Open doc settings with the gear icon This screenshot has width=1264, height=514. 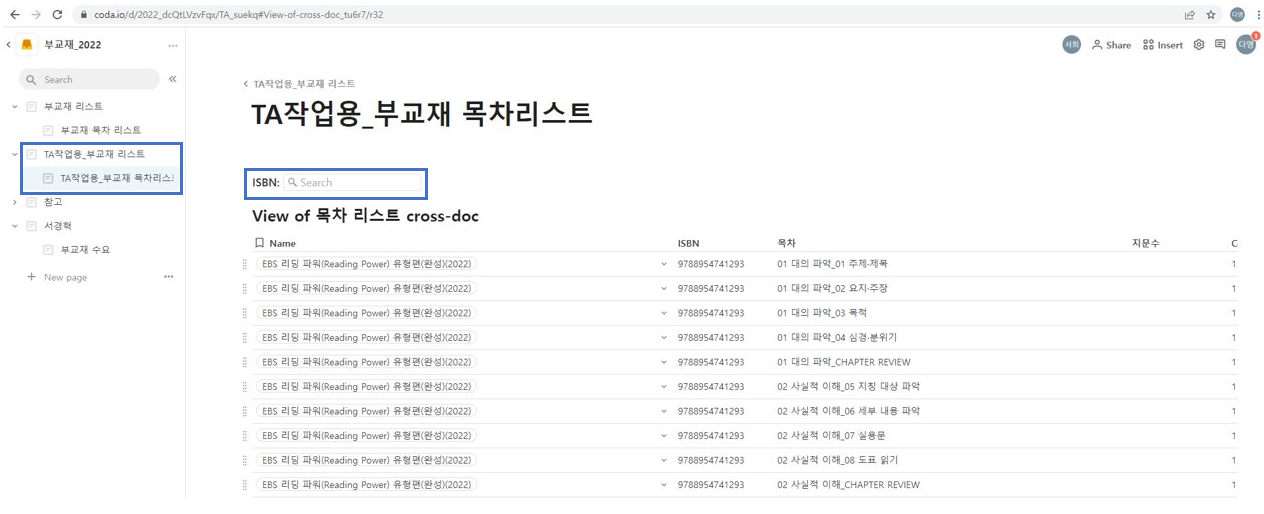point(1199,44)
